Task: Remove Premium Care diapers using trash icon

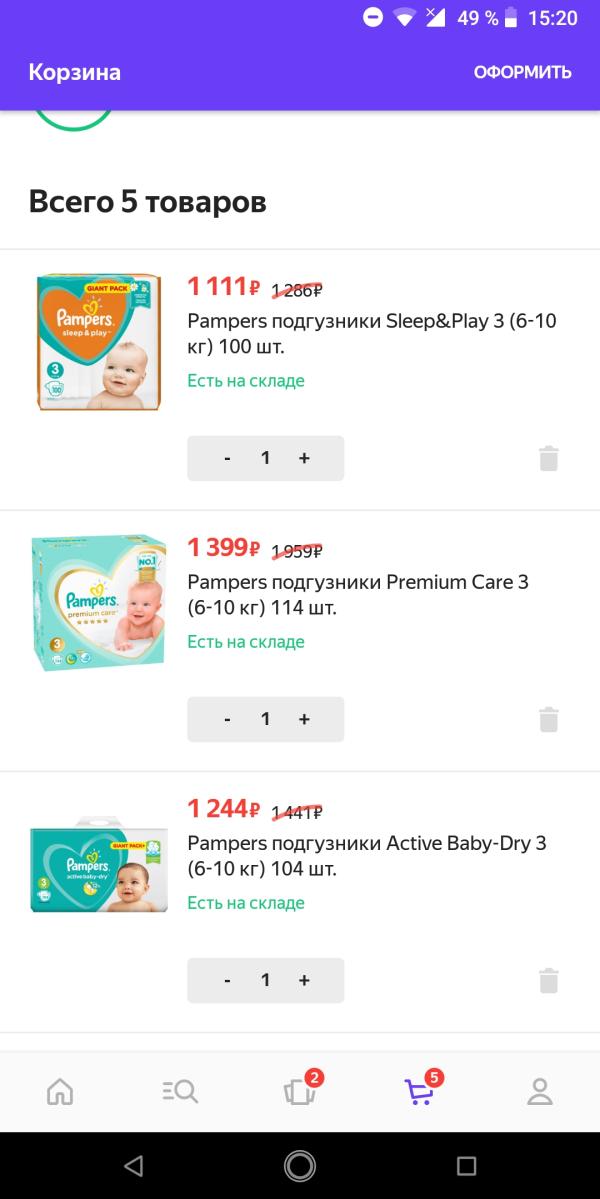Action: tap(549, 720)
